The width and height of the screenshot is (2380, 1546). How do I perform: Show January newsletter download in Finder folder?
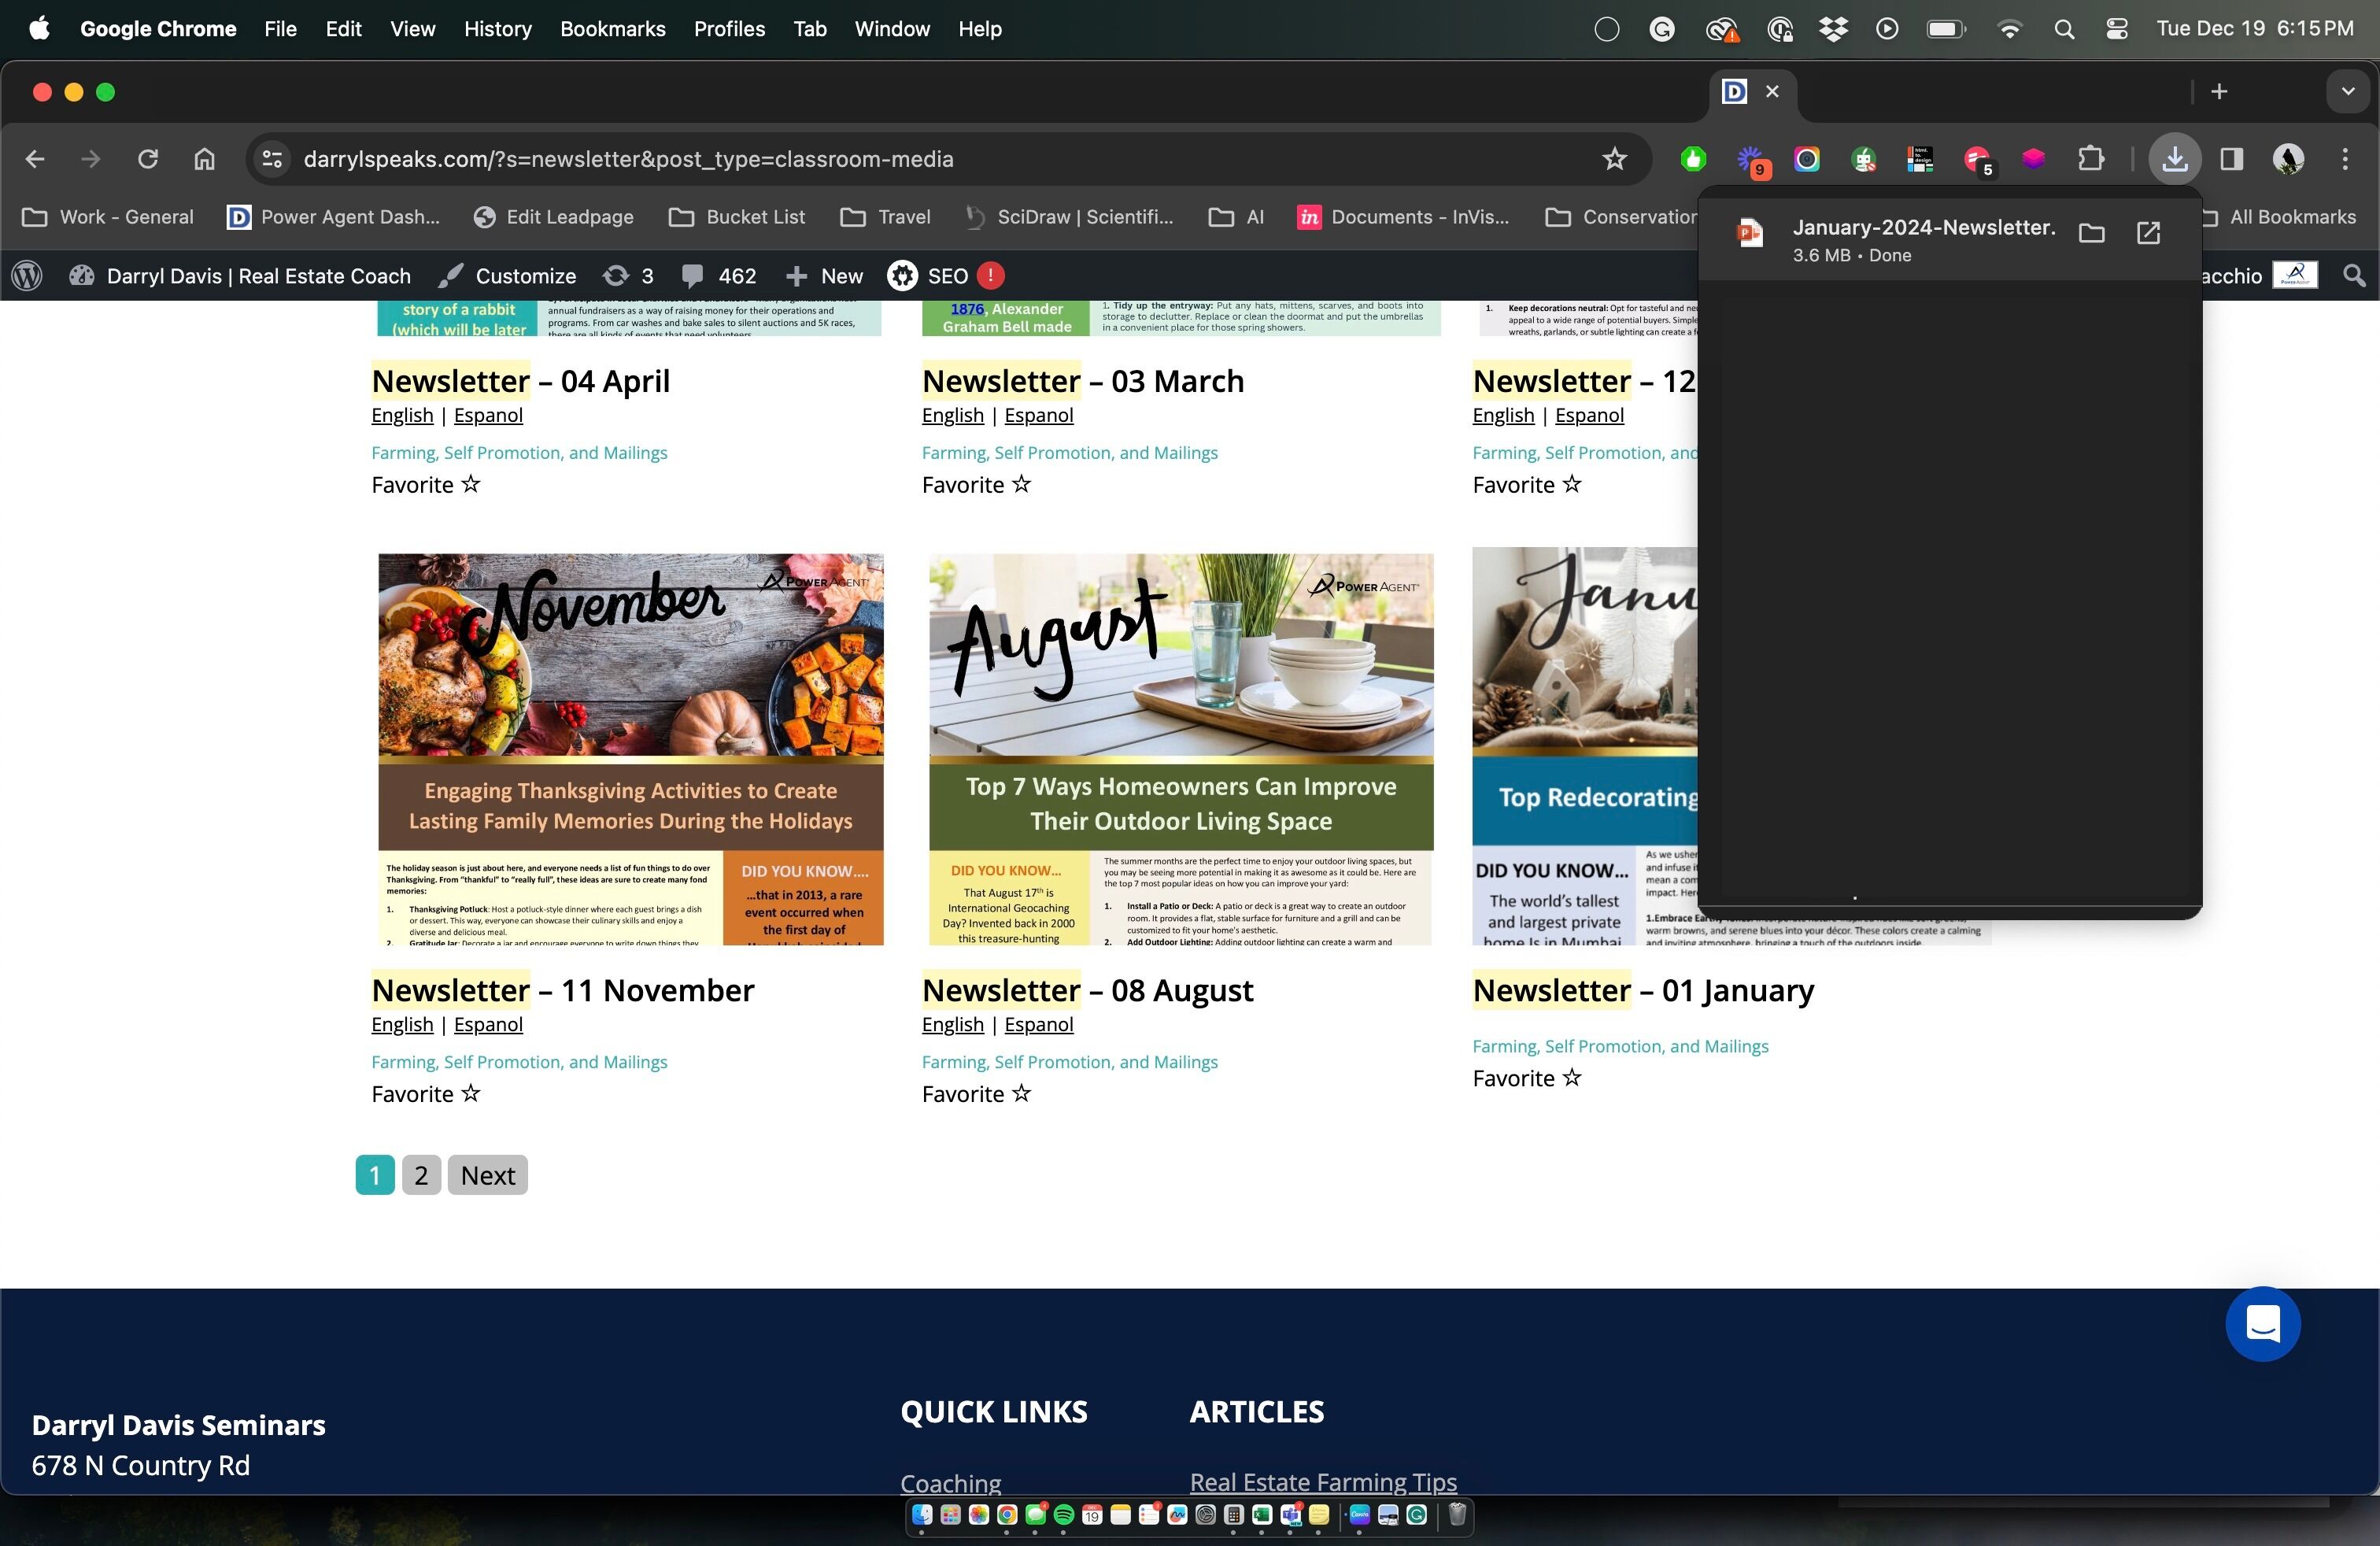tap(2091, 234)
